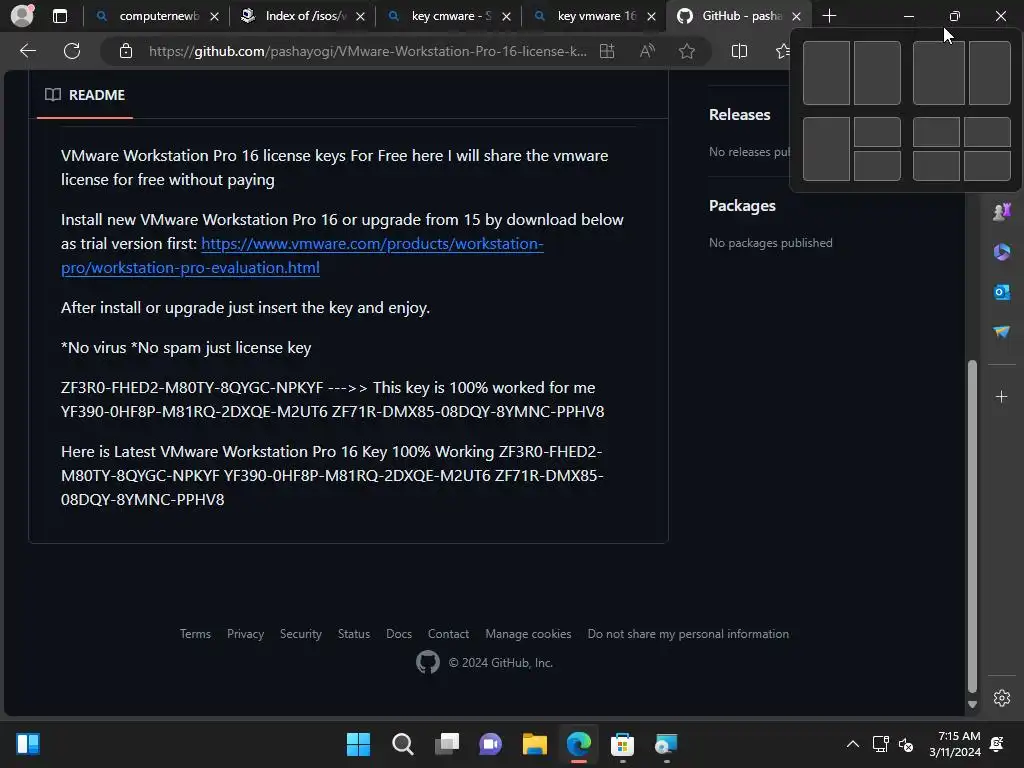This screenshot has width=1024, height=768.
Task: Close the Index of /isos tab
Action: pos(360,16)
